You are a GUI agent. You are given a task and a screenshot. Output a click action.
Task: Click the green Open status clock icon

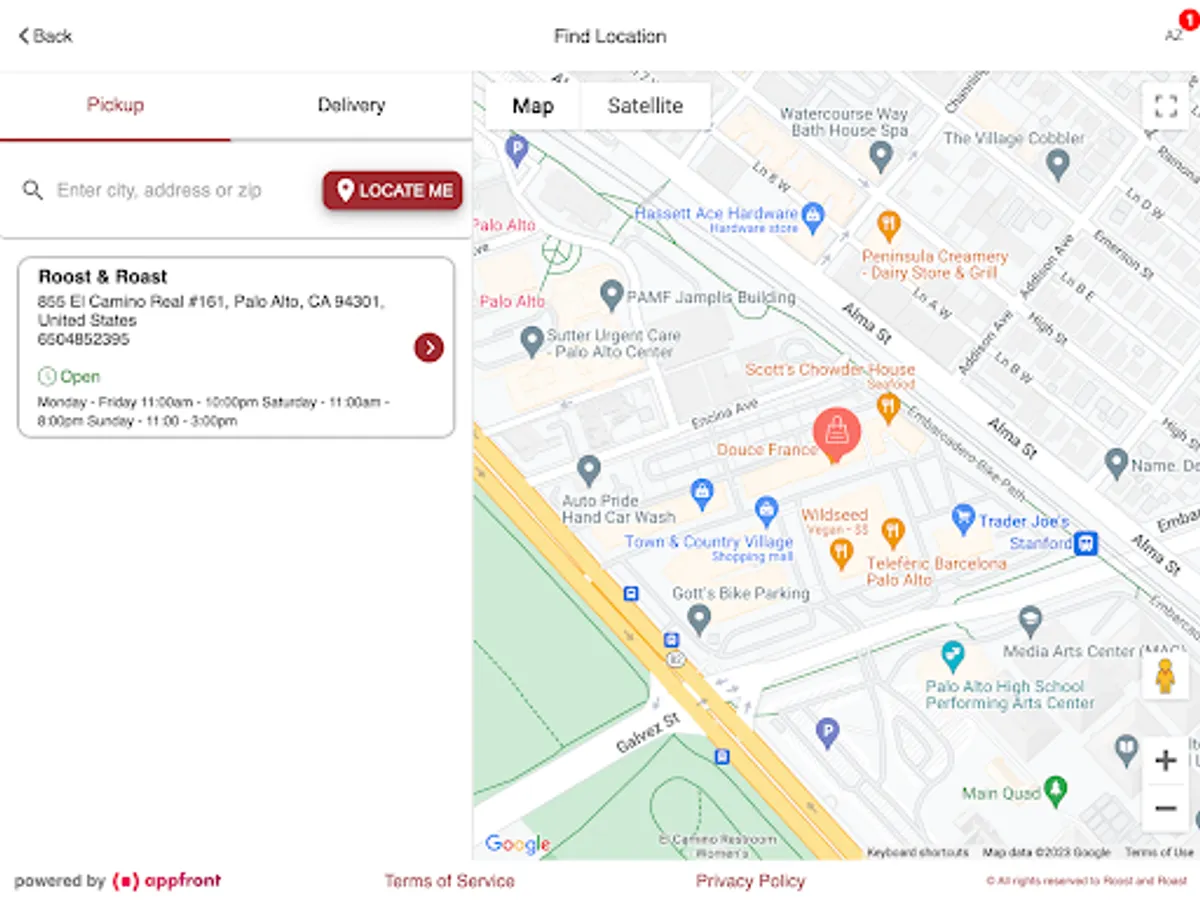point(46,376)
